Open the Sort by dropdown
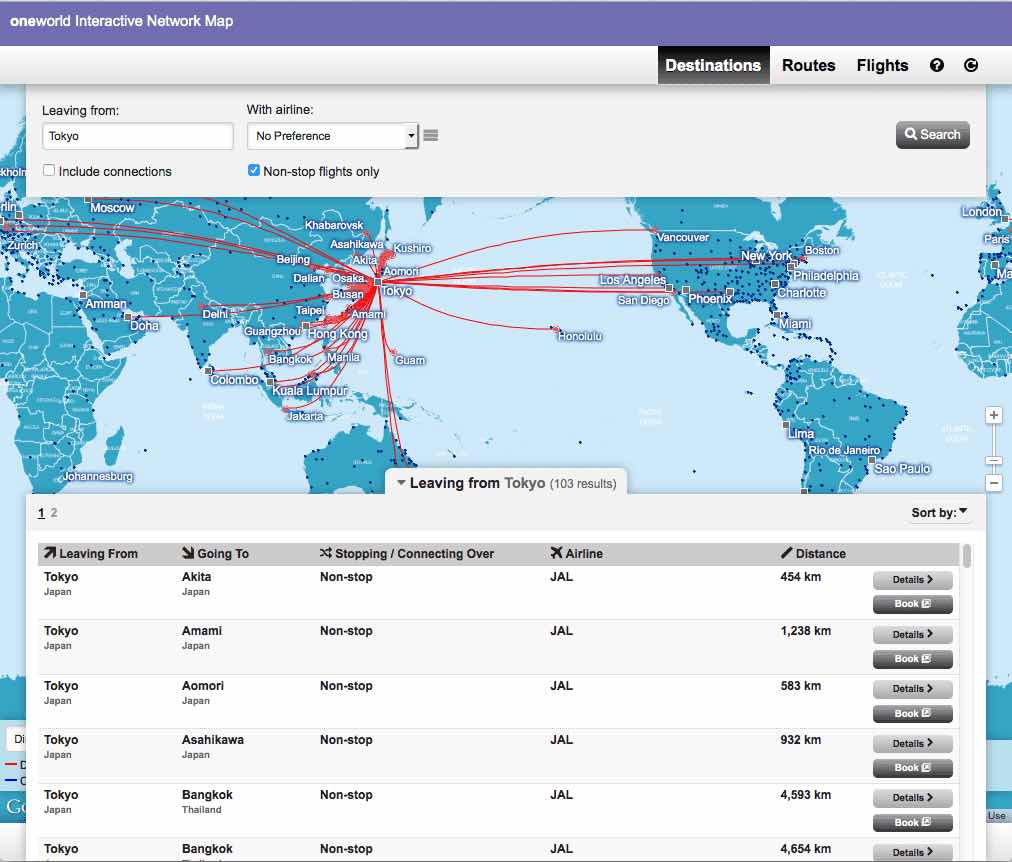The height and width of the screenshot is (862, 1012). point(939,512)
